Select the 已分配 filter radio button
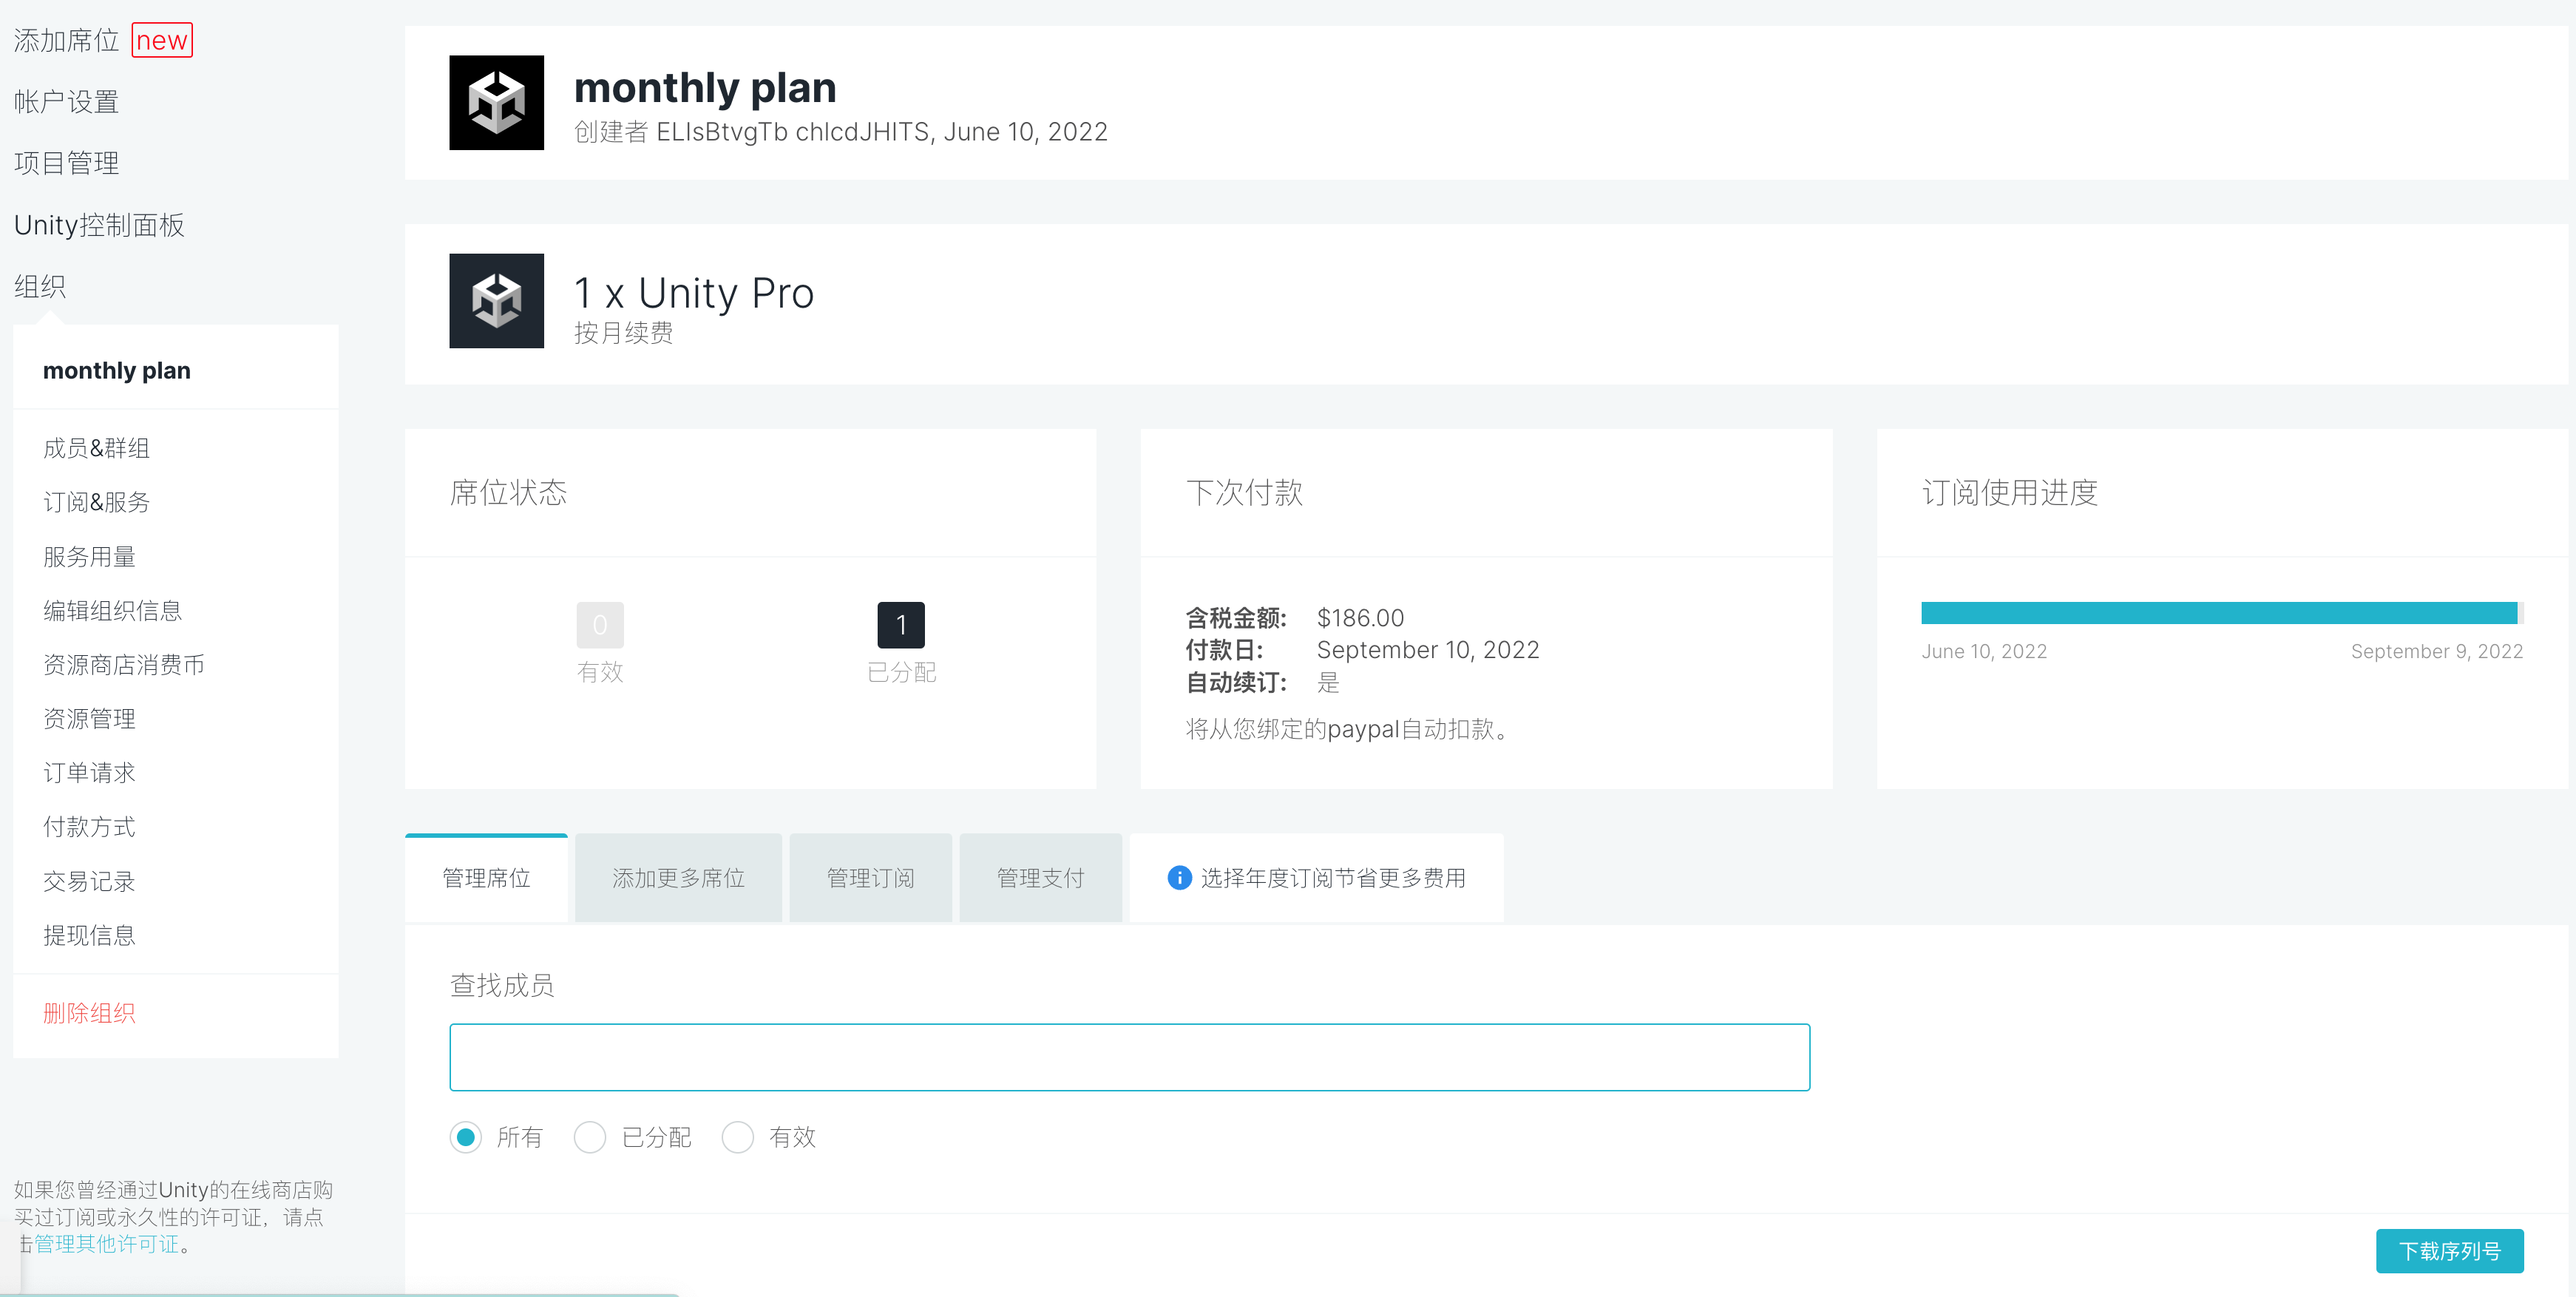 (x=590, y=1137)
